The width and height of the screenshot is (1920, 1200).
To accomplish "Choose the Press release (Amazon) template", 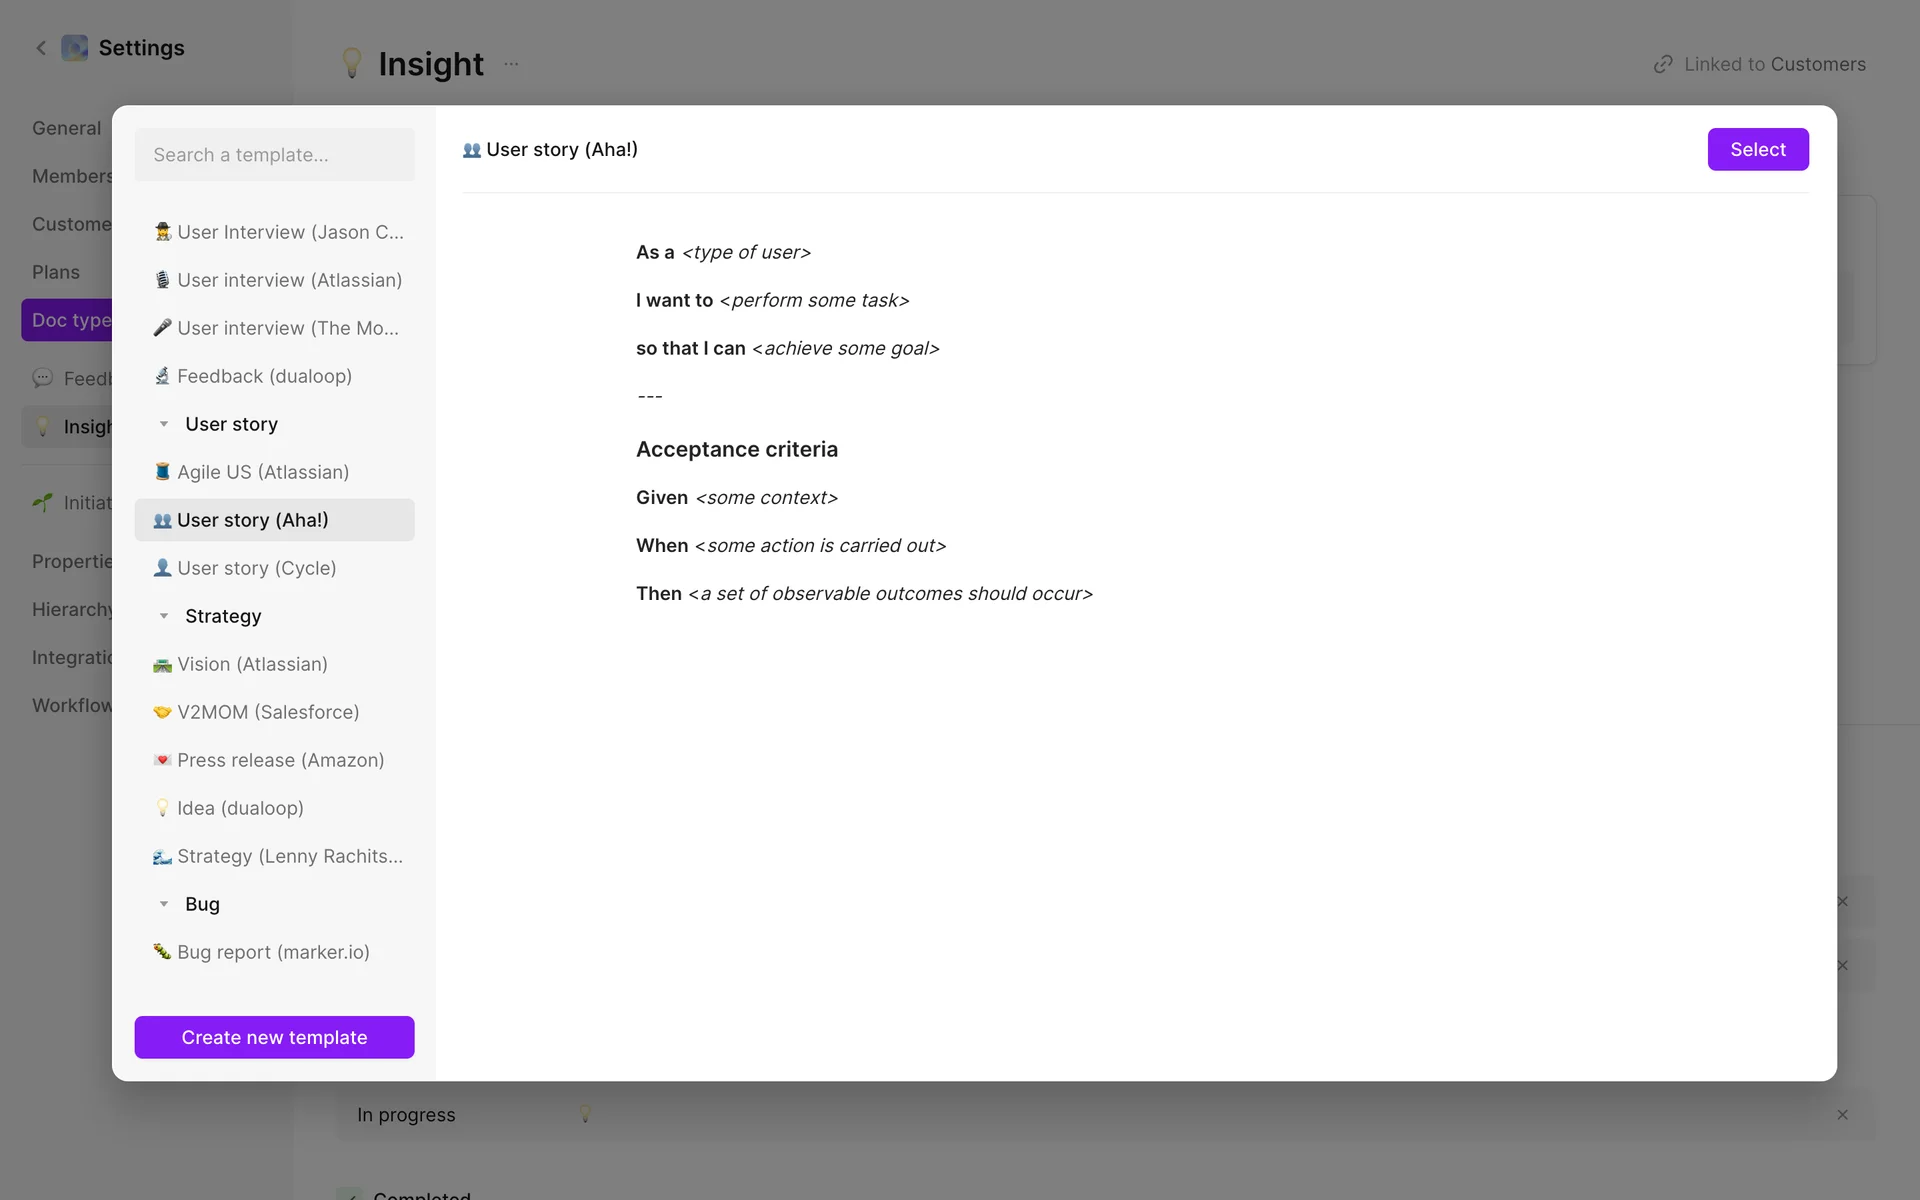I will pos(280,760).
